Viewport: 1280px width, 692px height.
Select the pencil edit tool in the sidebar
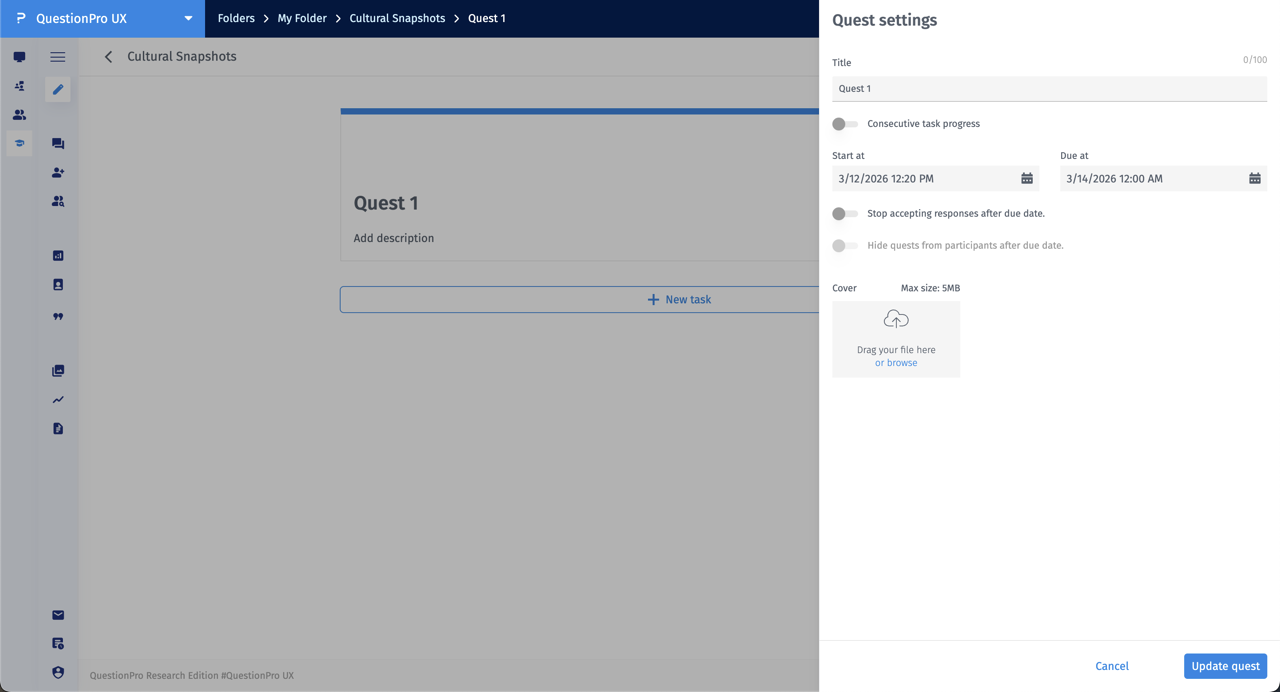click(x=57, y=90)
